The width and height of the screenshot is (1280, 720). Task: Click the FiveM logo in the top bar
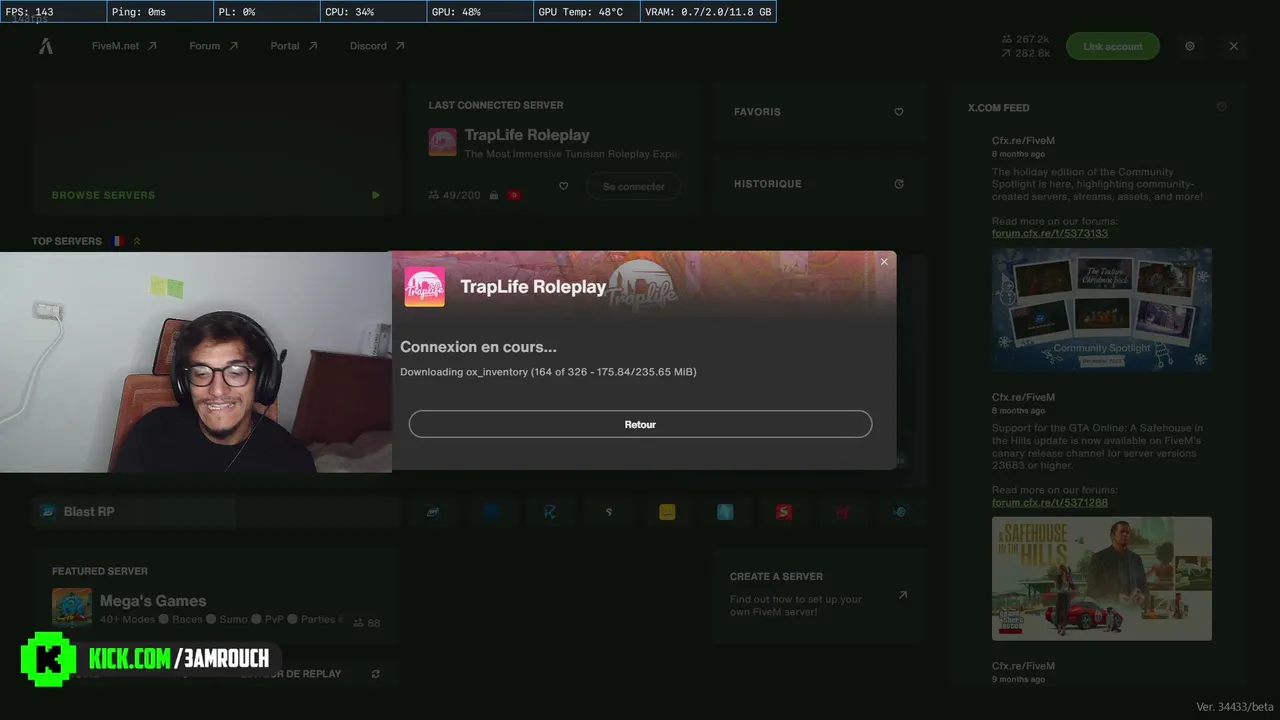tap(46, 46)
